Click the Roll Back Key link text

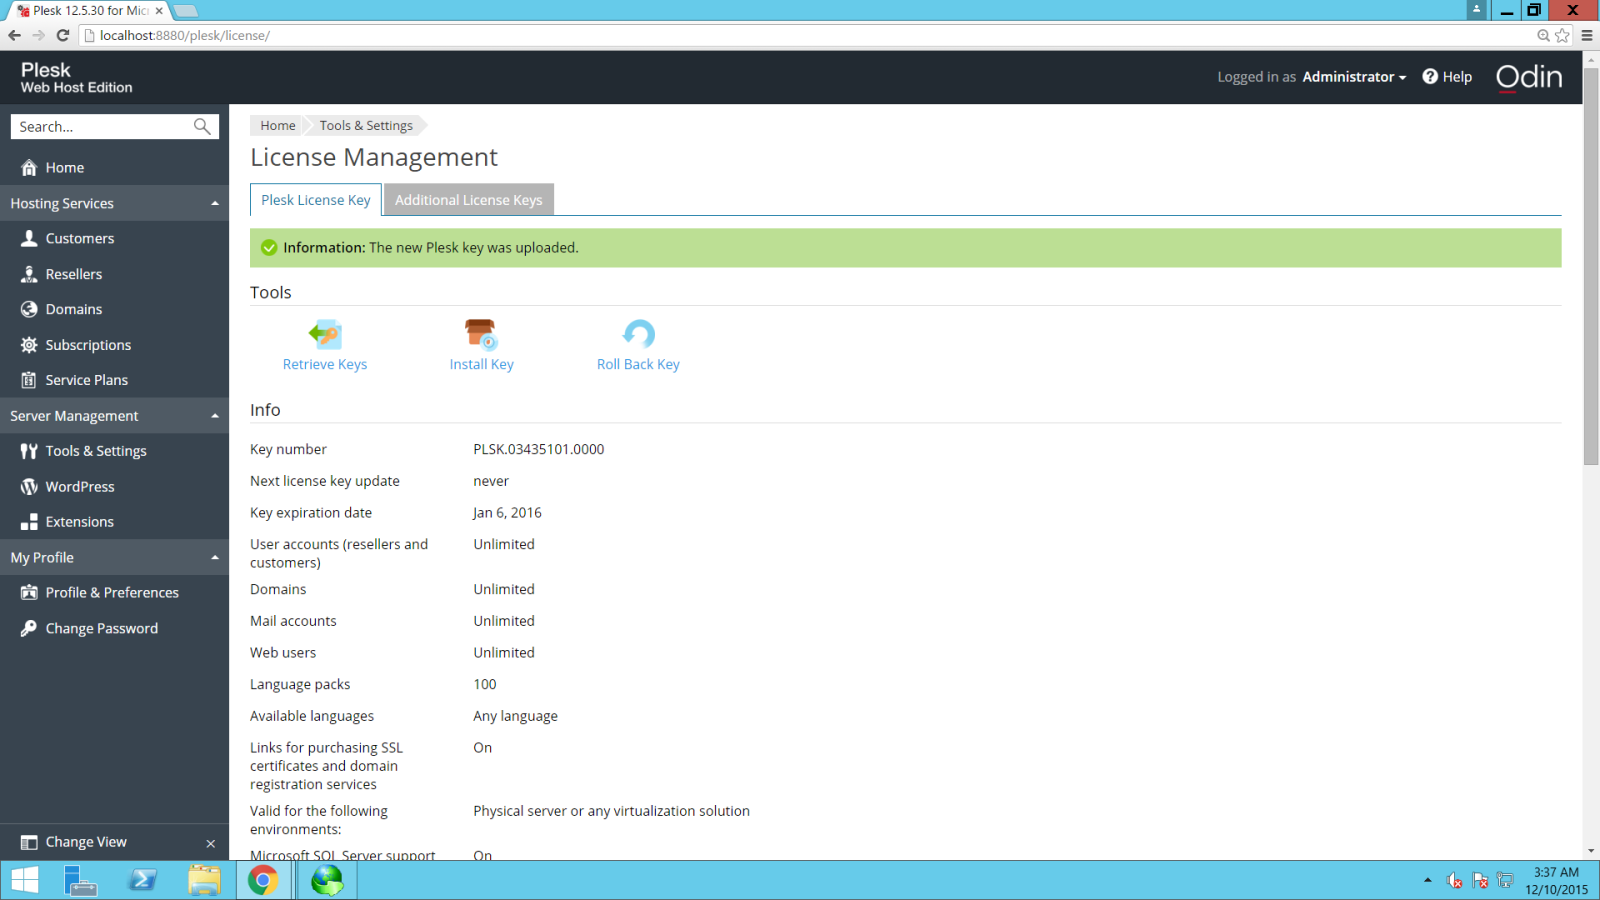[638, 365]
